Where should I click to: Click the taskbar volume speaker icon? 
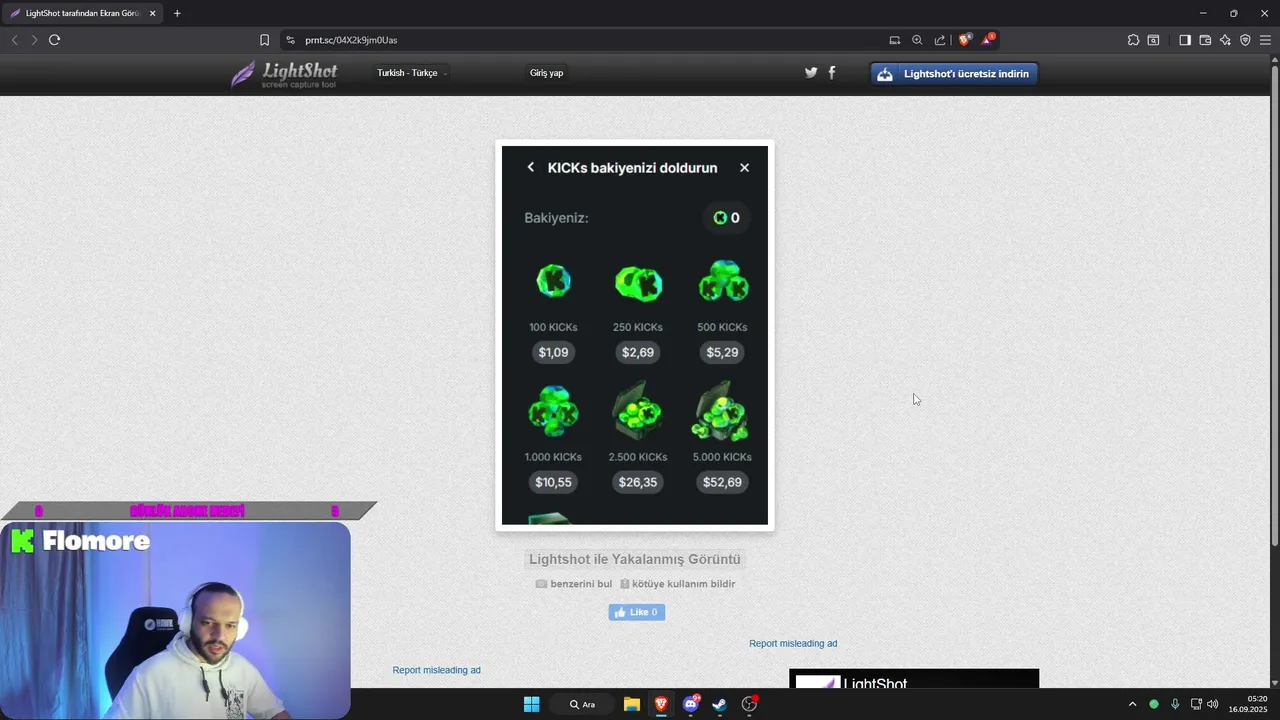pos(1212,704)
